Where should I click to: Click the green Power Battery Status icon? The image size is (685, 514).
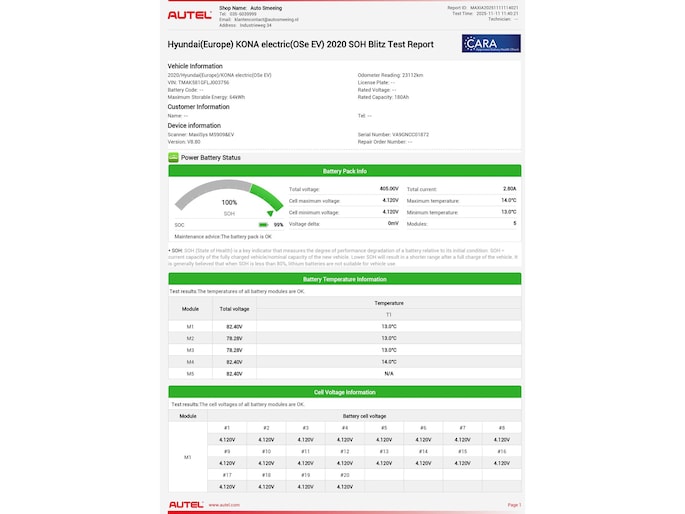[173, 158]
